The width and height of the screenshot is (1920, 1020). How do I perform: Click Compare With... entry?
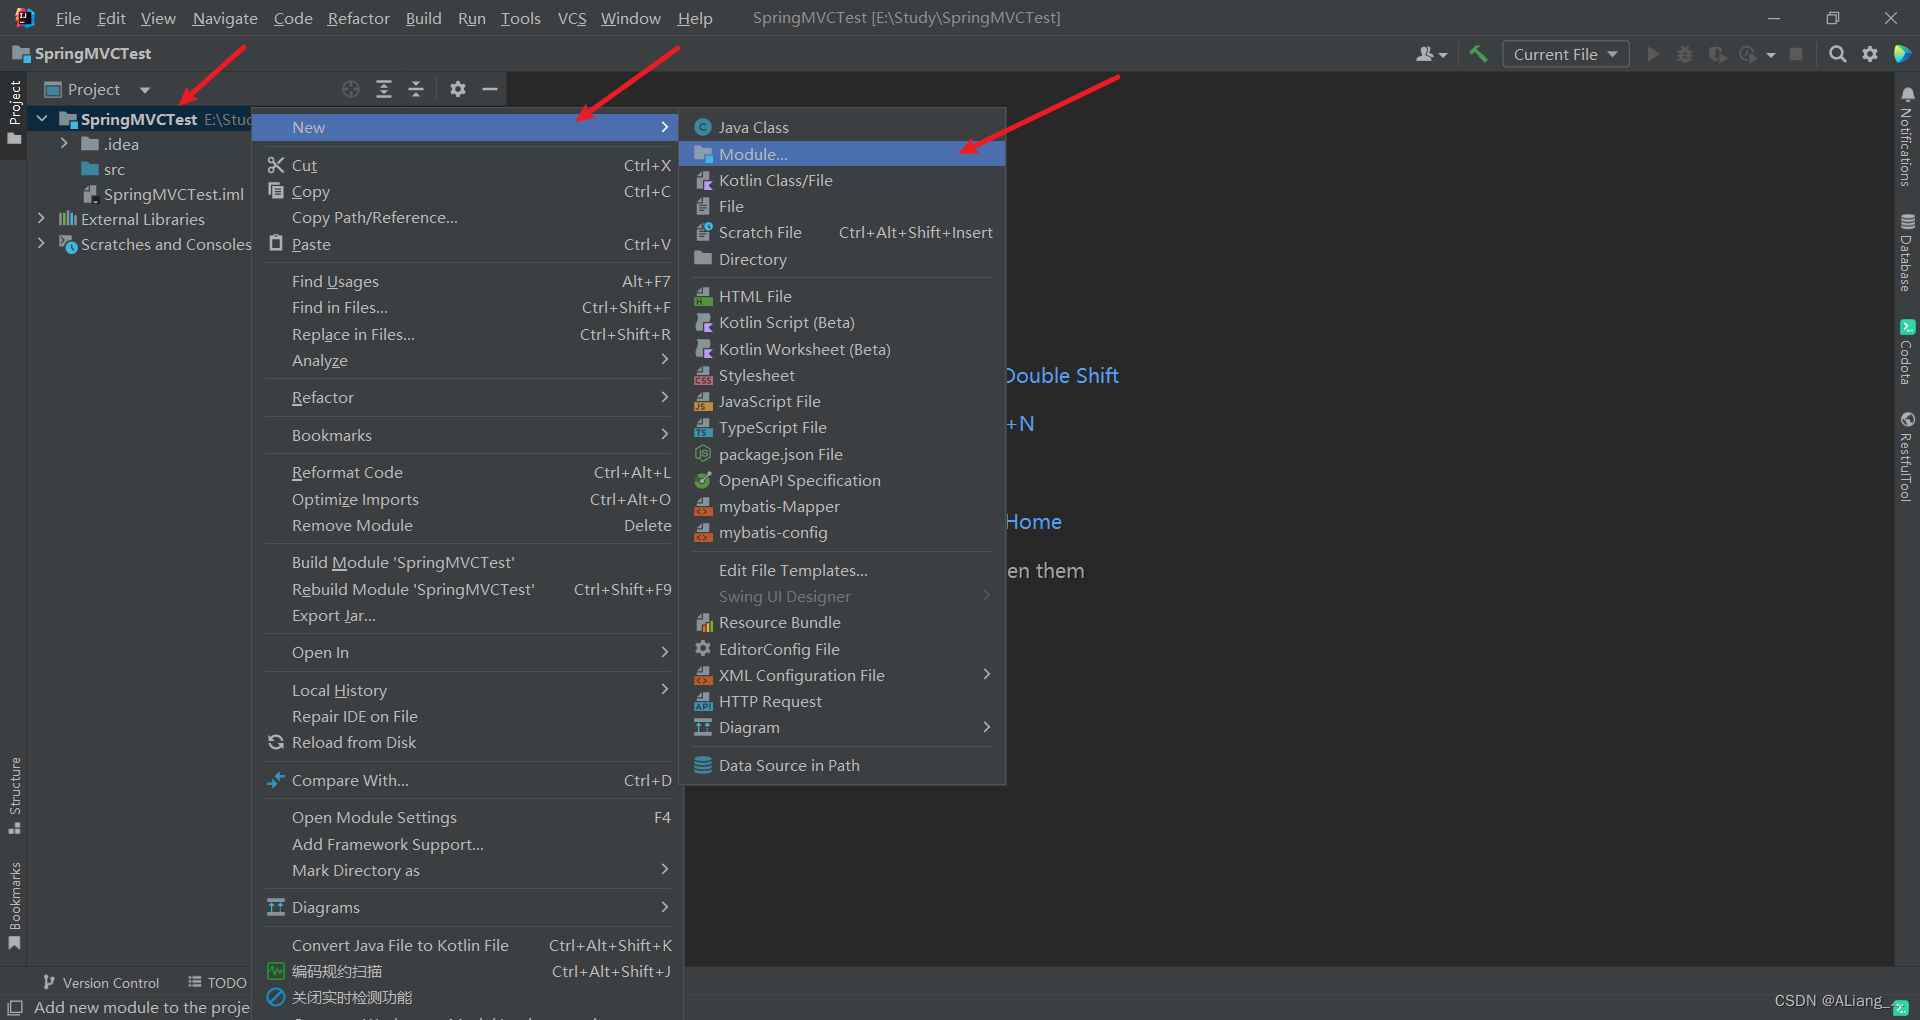(x=468, y=780)
